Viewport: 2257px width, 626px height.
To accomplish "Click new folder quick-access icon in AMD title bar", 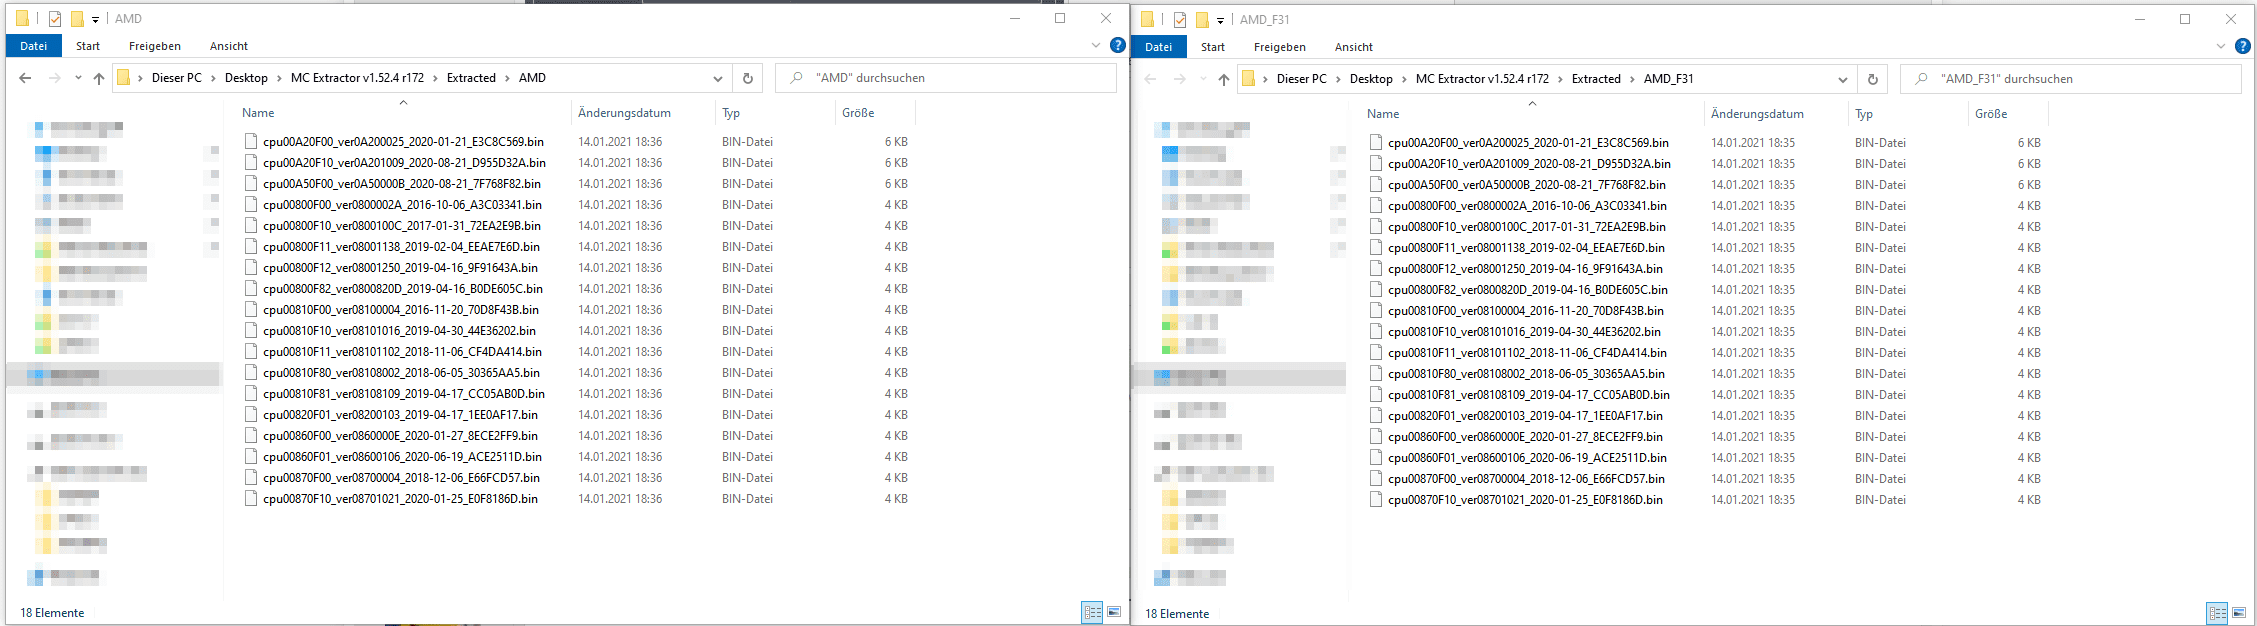I will tap(77, 18).
